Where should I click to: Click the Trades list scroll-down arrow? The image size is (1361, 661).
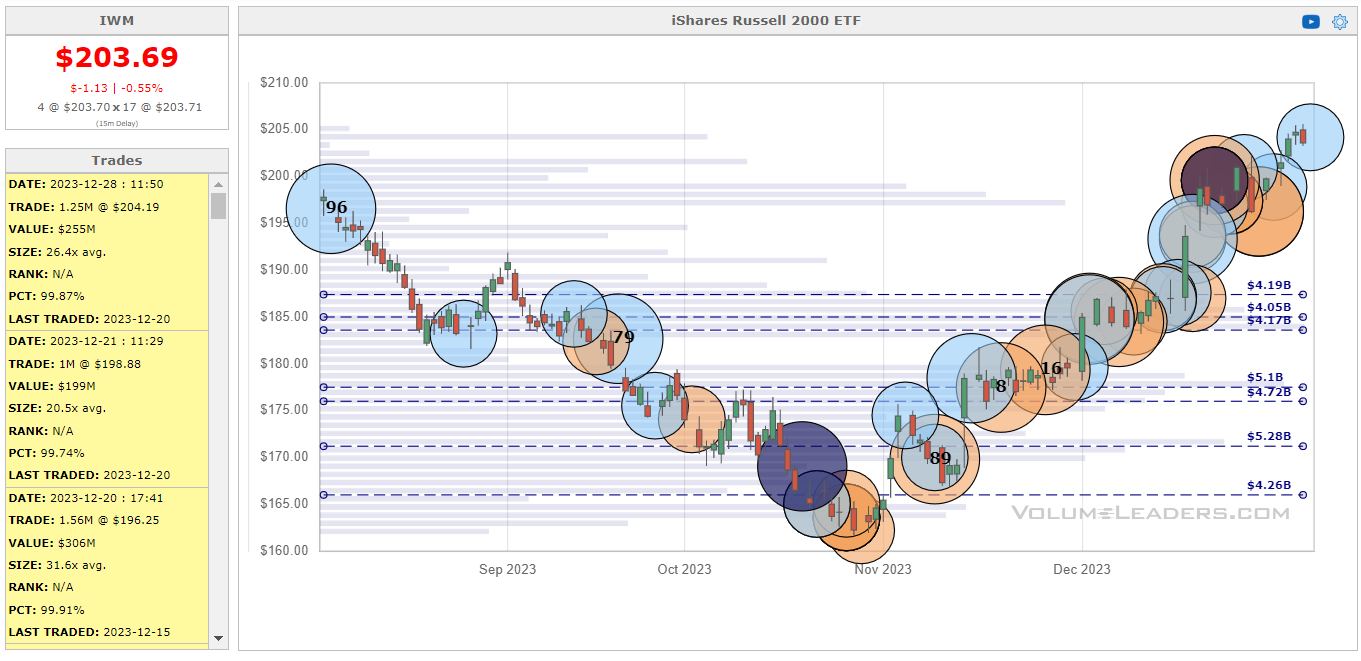tap(218, 638)
